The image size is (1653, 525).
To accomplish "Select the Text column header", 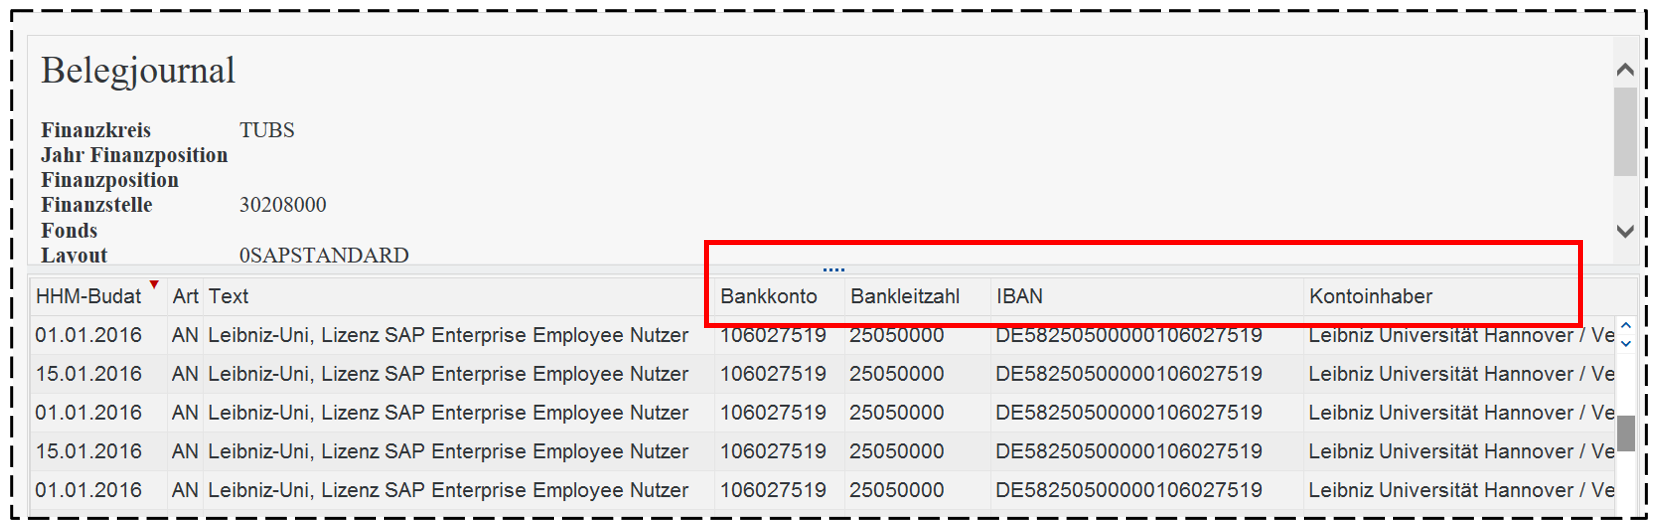I will click(x=229, y=297).
